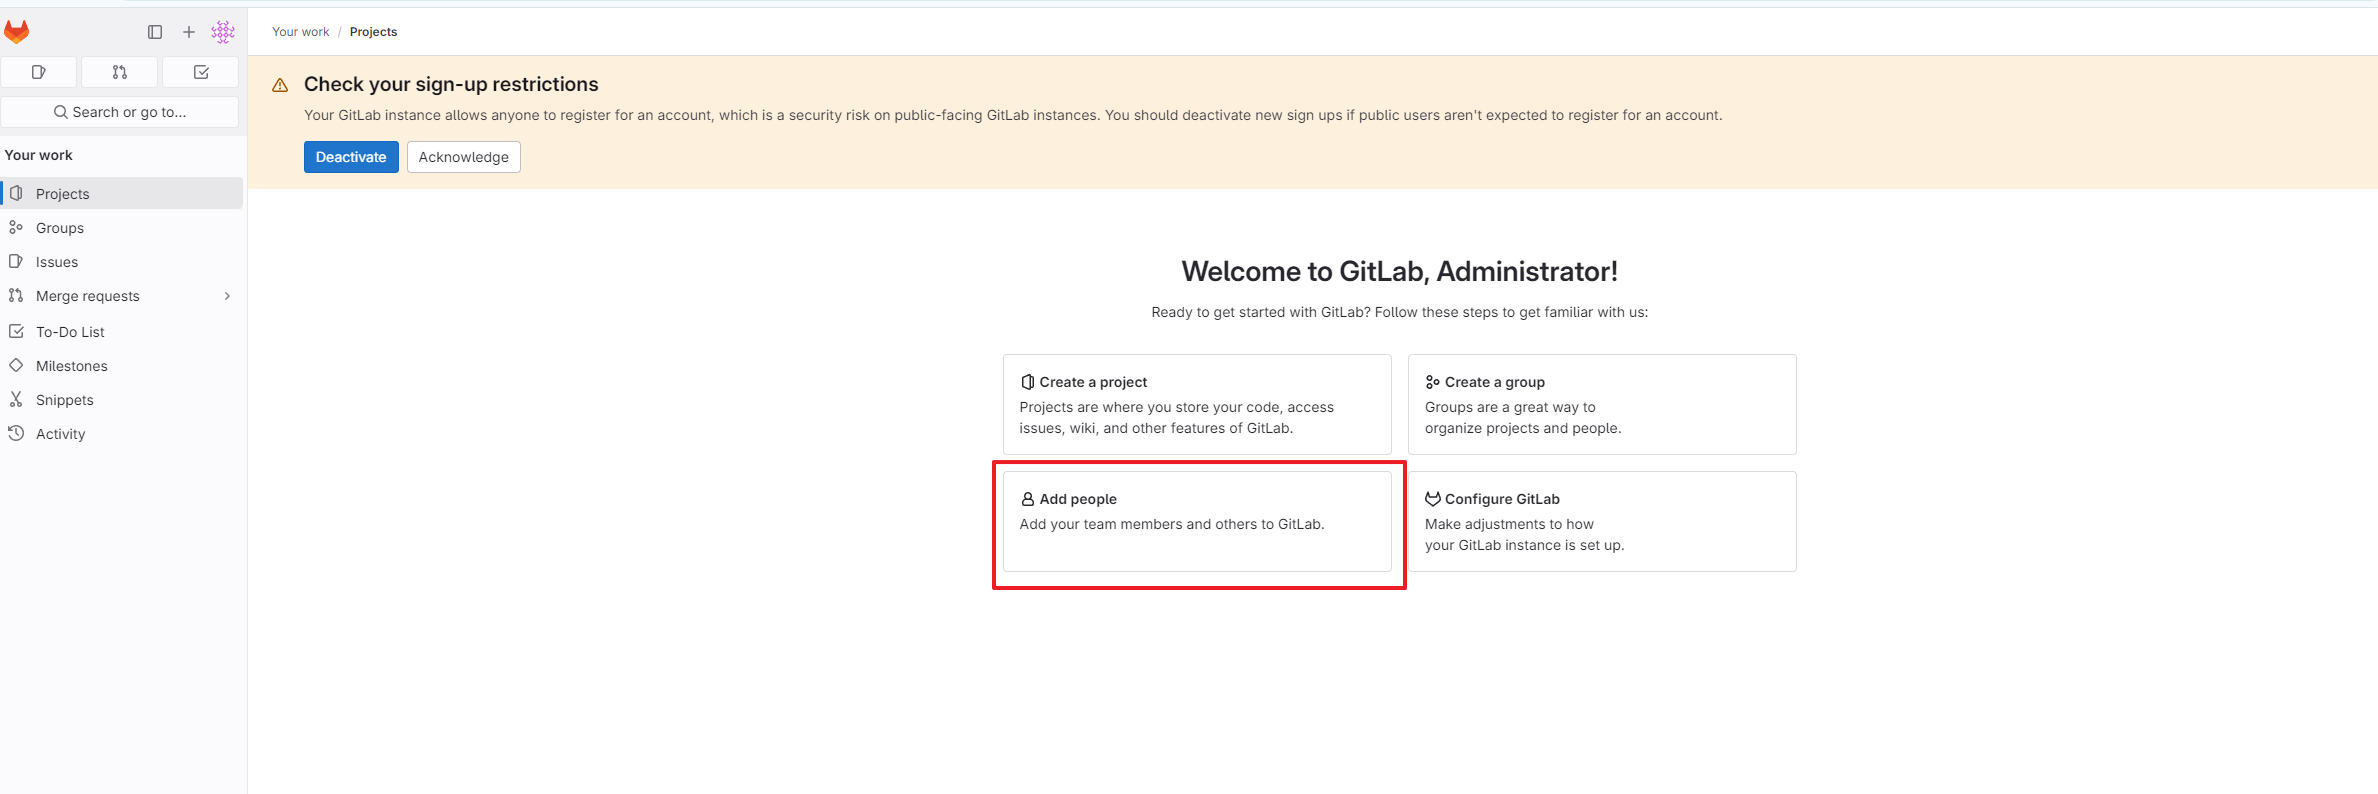
Task: Click the Add people user icon
Action: (x=1027, y=499)
